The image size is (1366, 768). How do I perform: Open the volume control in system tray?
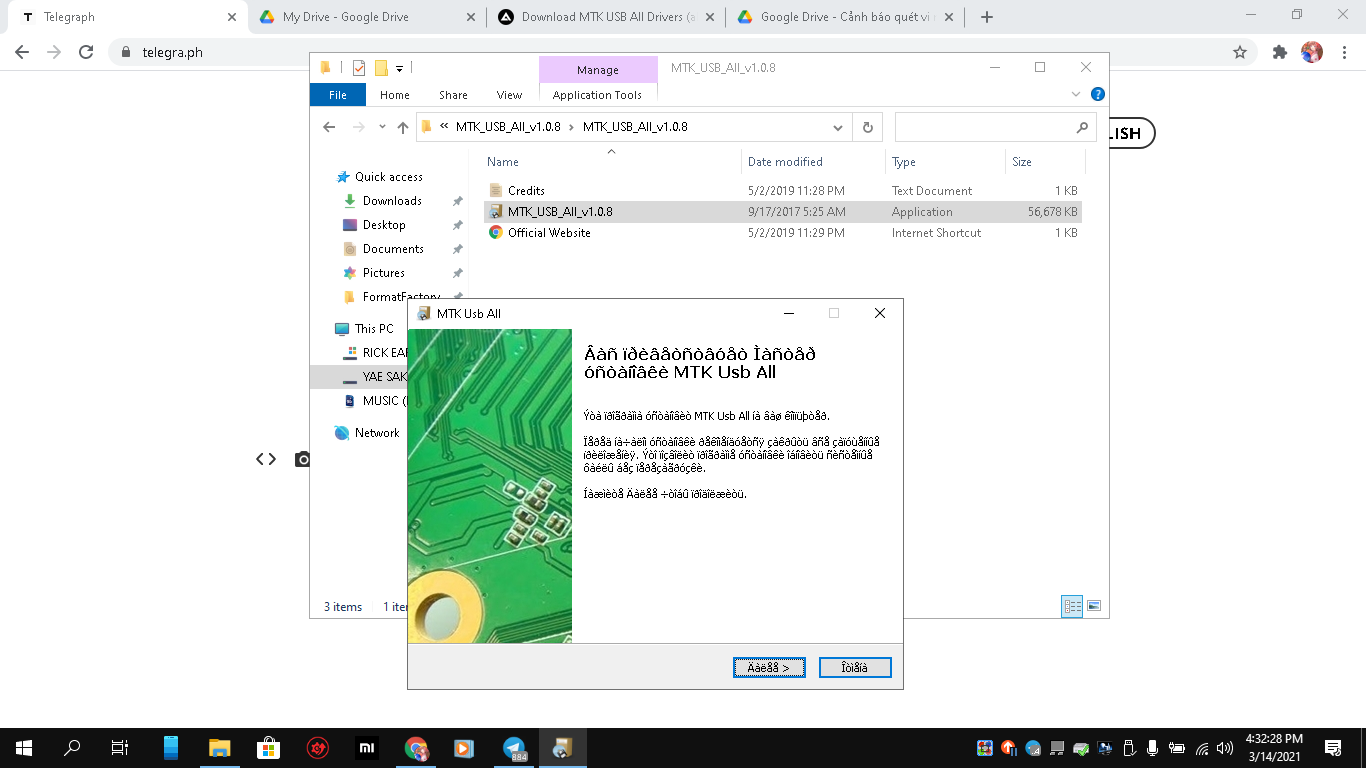pos(1225,748)
